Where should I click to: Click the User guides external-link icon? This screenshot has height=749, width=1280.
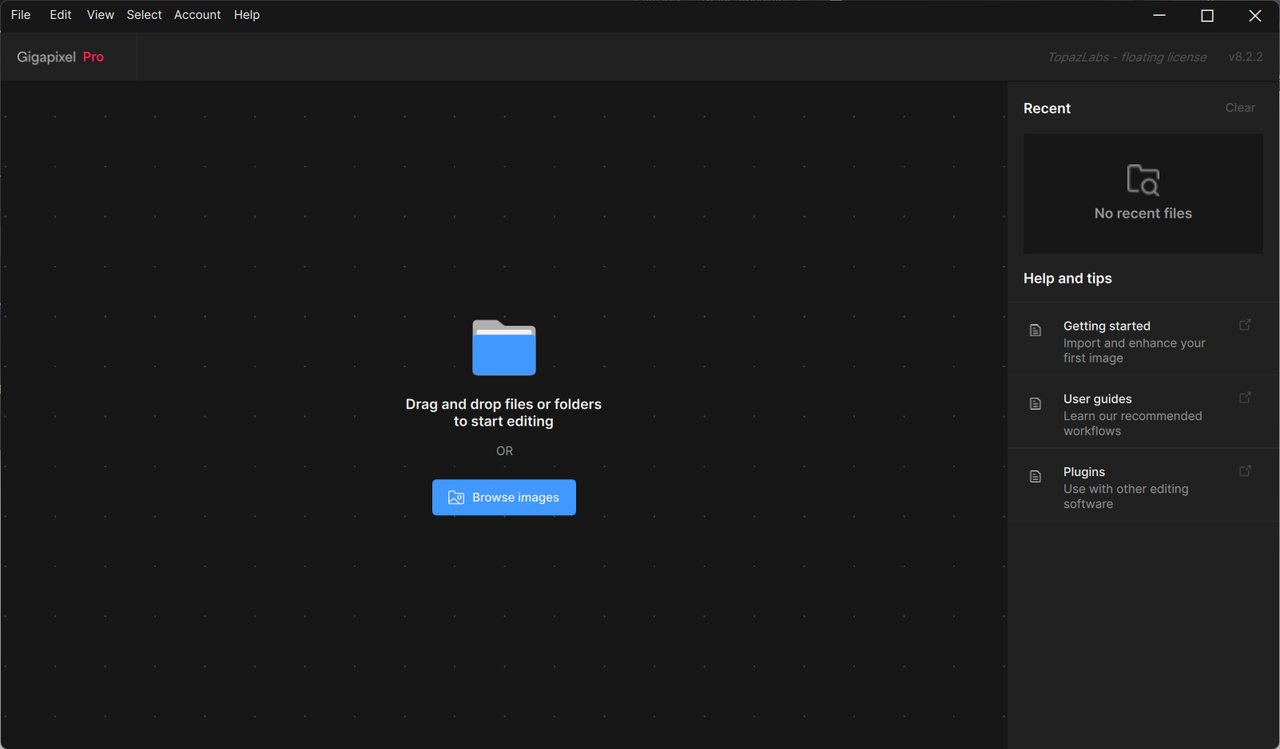coord(1245,398)
